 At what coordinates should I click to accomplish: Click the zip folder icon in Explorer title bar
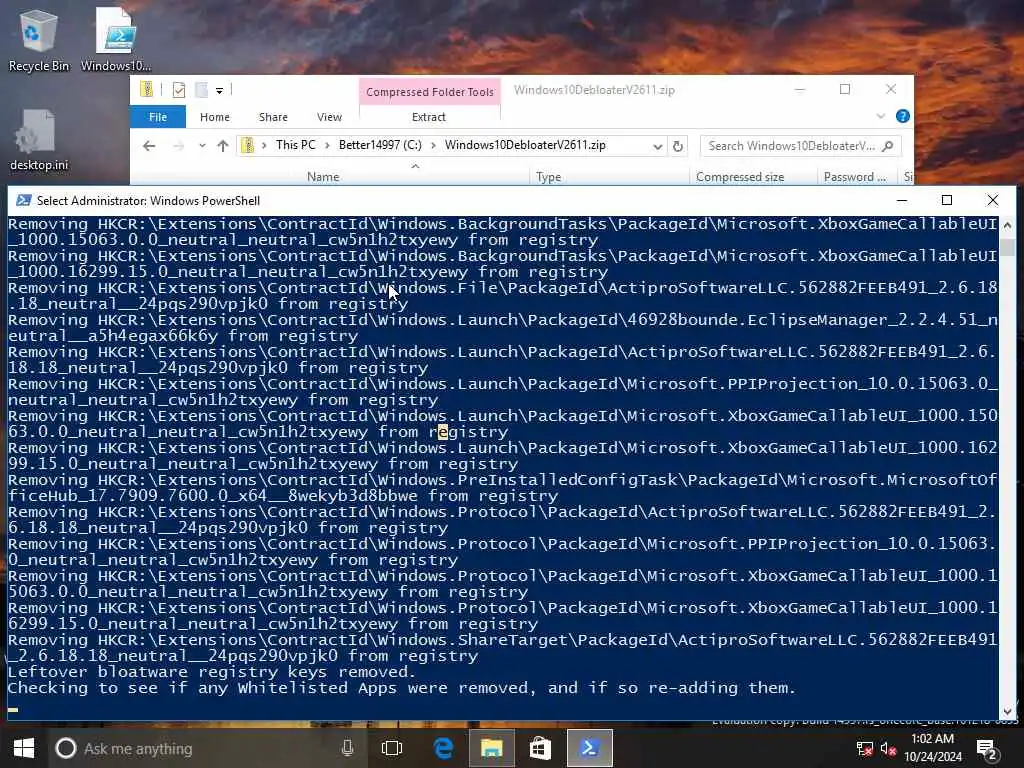click(147, 89)
